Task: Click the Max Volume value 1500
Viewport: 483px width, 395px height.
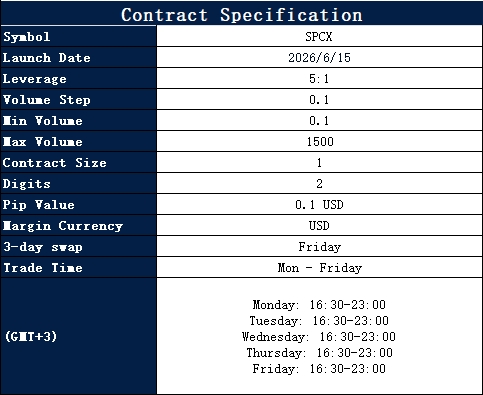Action: coord(320,142)
